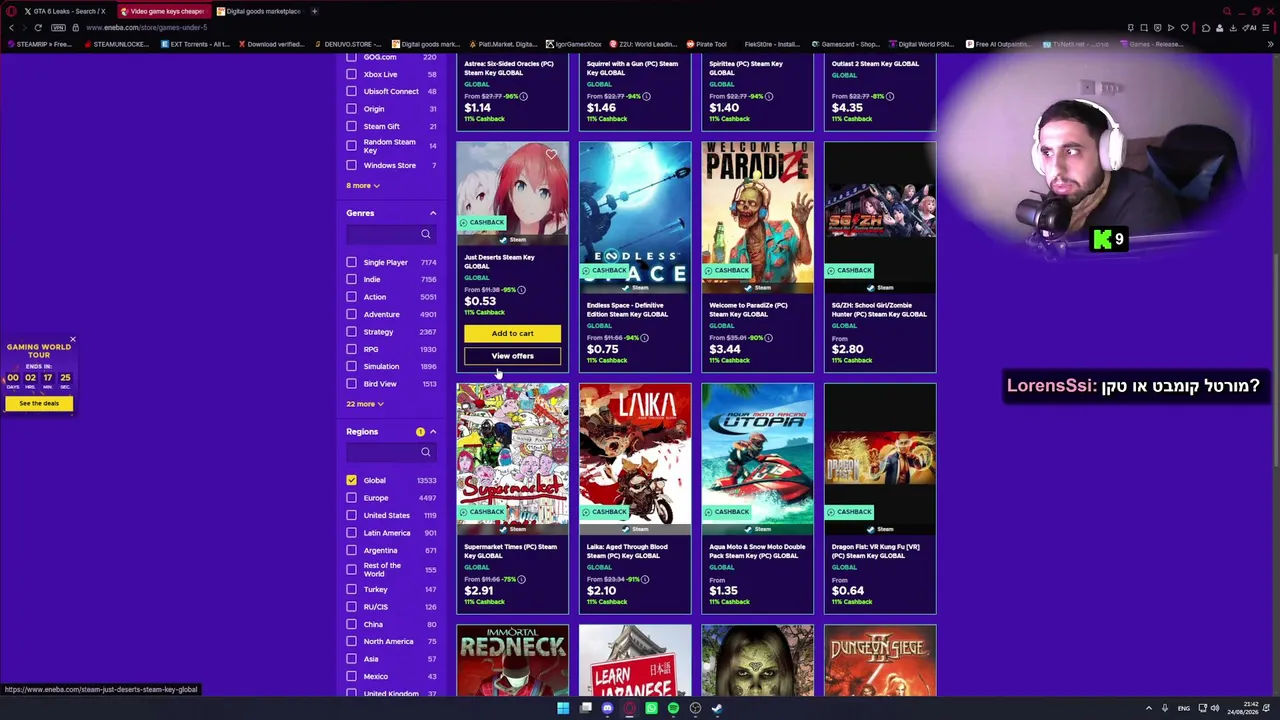
Task: Show price info for Welcome to ParadiZe
Action: coord(768,338)
